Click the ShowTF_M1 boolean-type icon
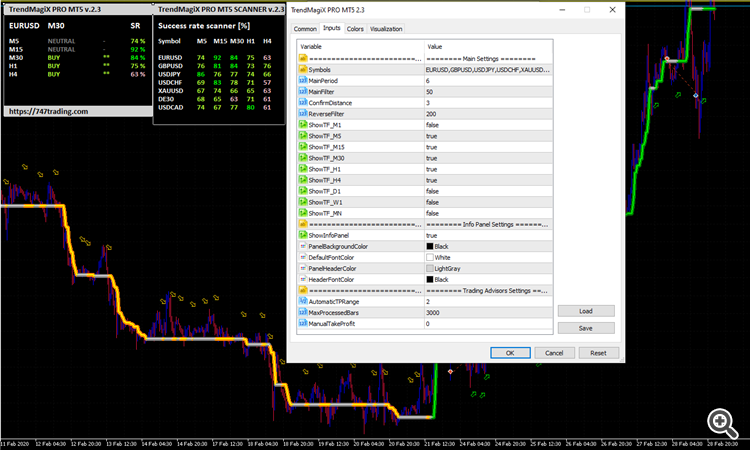 coord(303,124)
